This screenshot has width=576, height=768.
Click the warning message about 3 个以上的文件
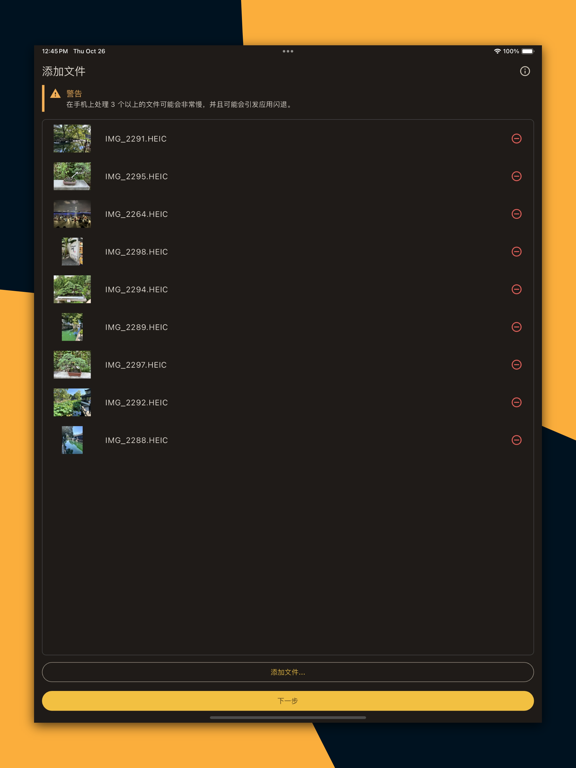(179, 104)
